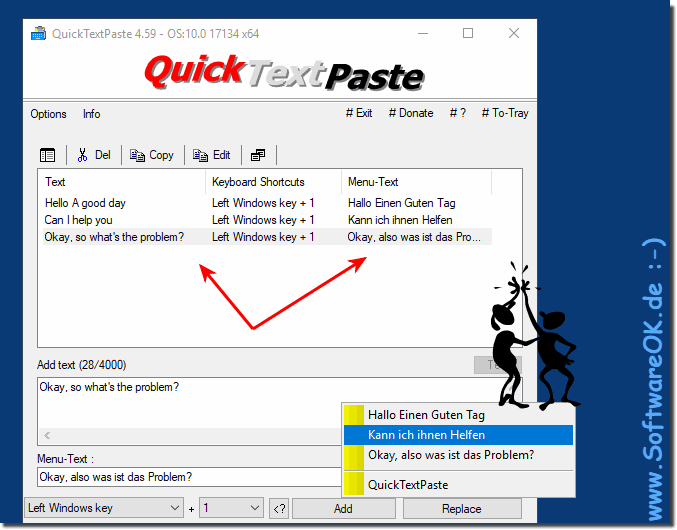This screenshot has width=677, height=530.
Task: Click the 'Kann ich ihnen Helfen' list cell
Action: point(400,220)
